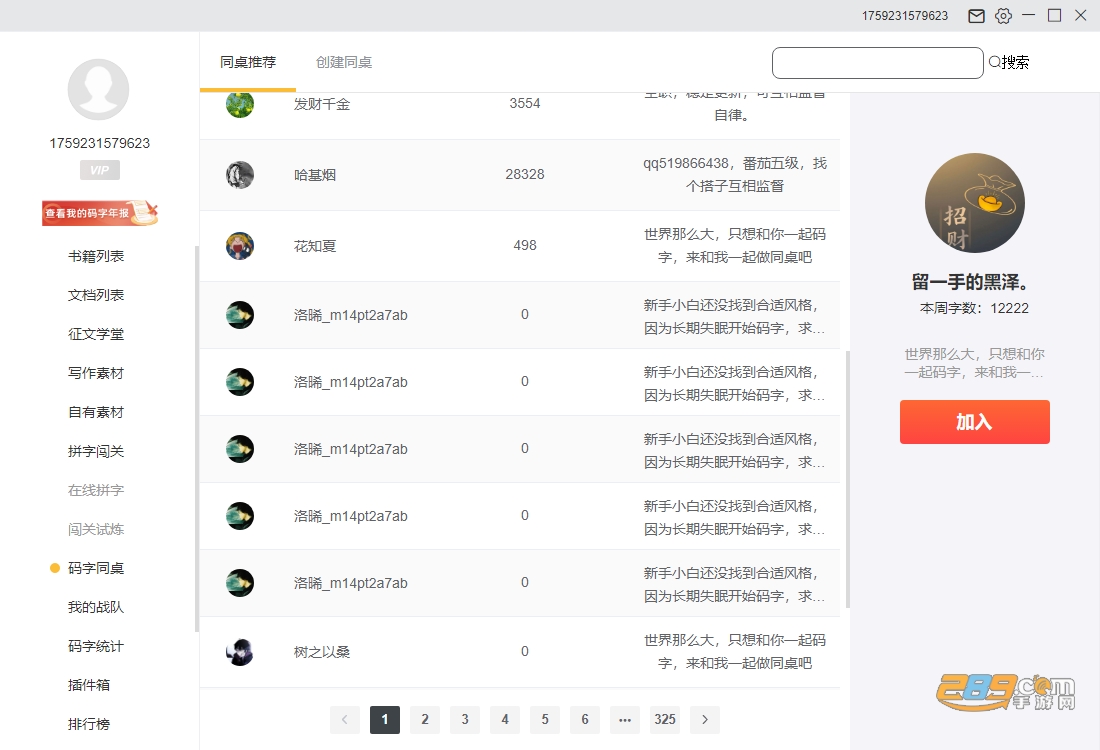Image resolution: width=1100 pixels, height=750 pixels.
Task: Click 本周字数: 12222 text
Action: (974, 309)
